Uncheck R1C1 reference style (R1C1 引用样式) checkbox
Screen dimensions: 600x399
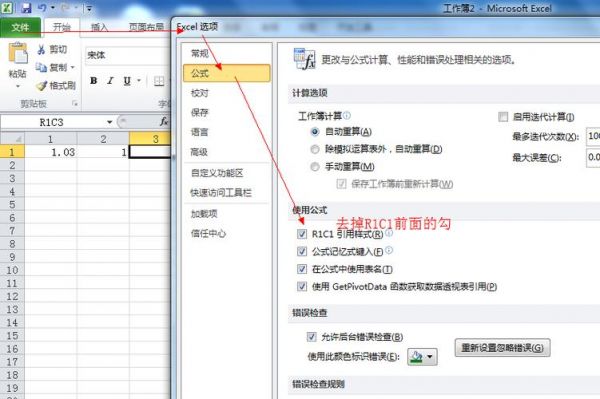pyautogui.click(x=302, y=234)
